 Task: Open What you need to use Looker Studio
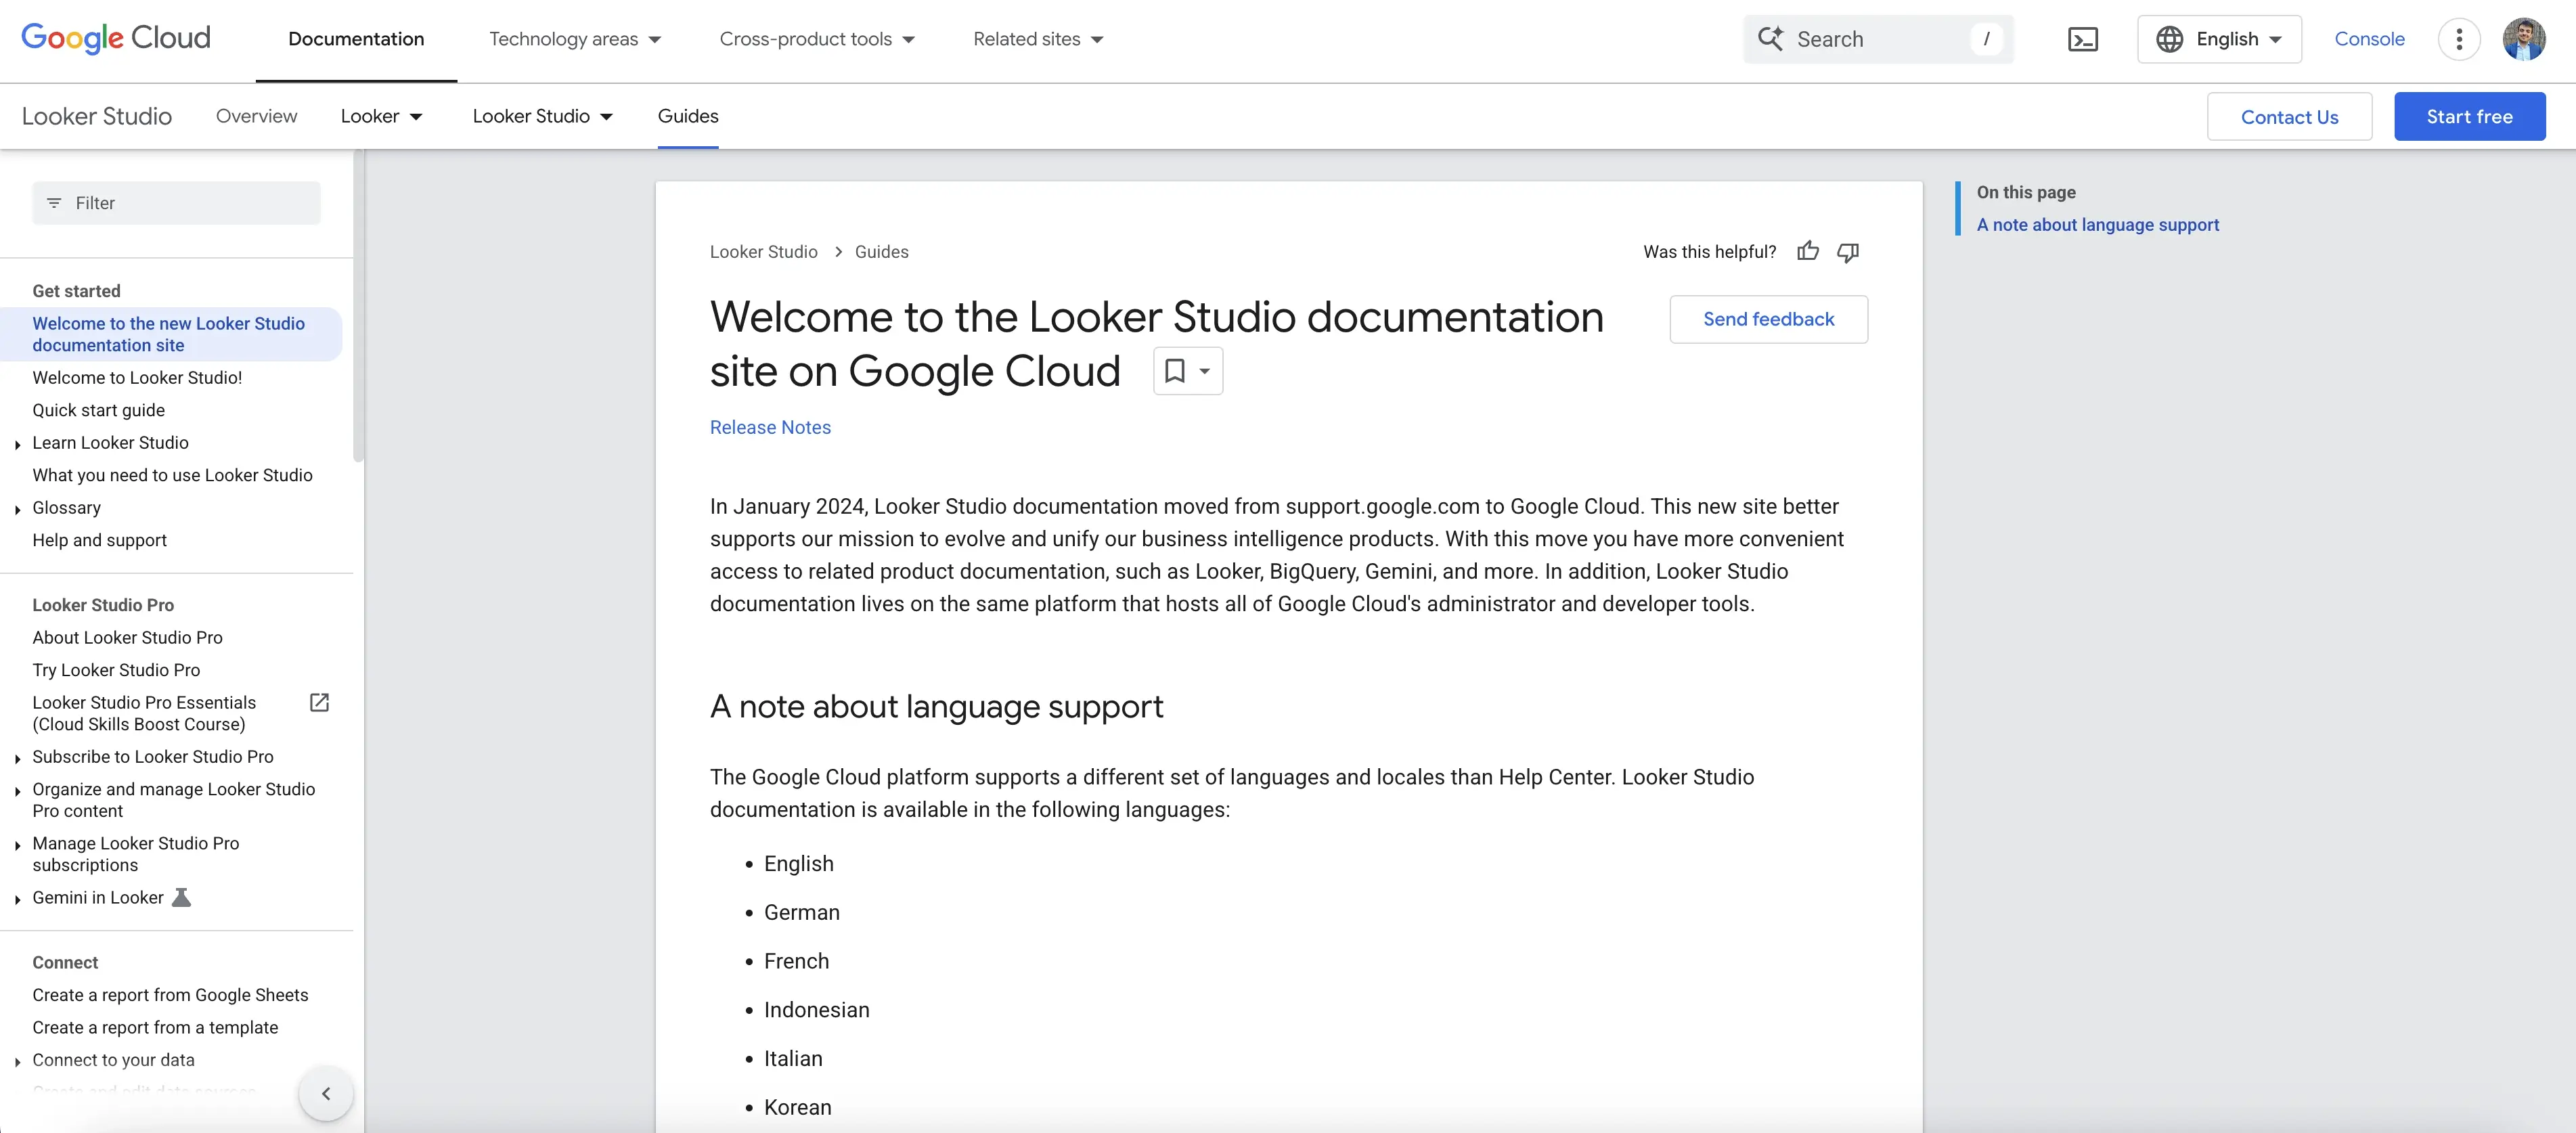pyautogui.click(x=172, y=475)
